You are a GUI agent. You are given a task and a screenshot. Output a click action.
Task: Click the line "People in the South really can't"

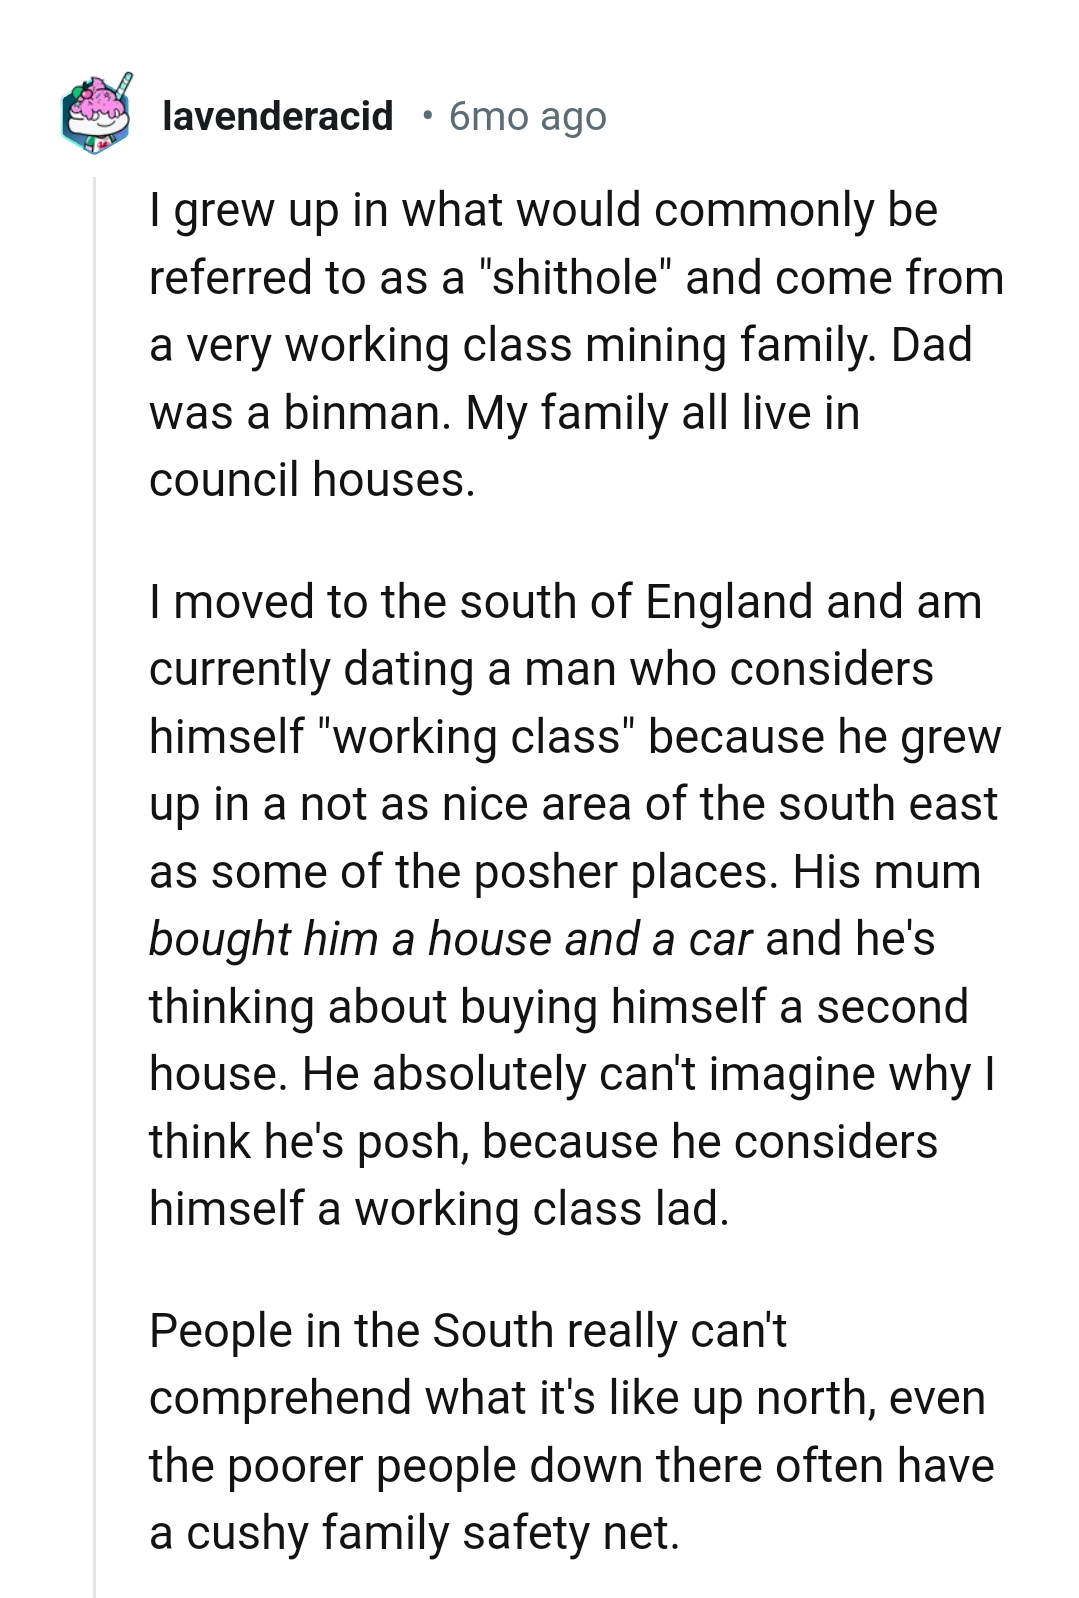(x=467, y=1331)
